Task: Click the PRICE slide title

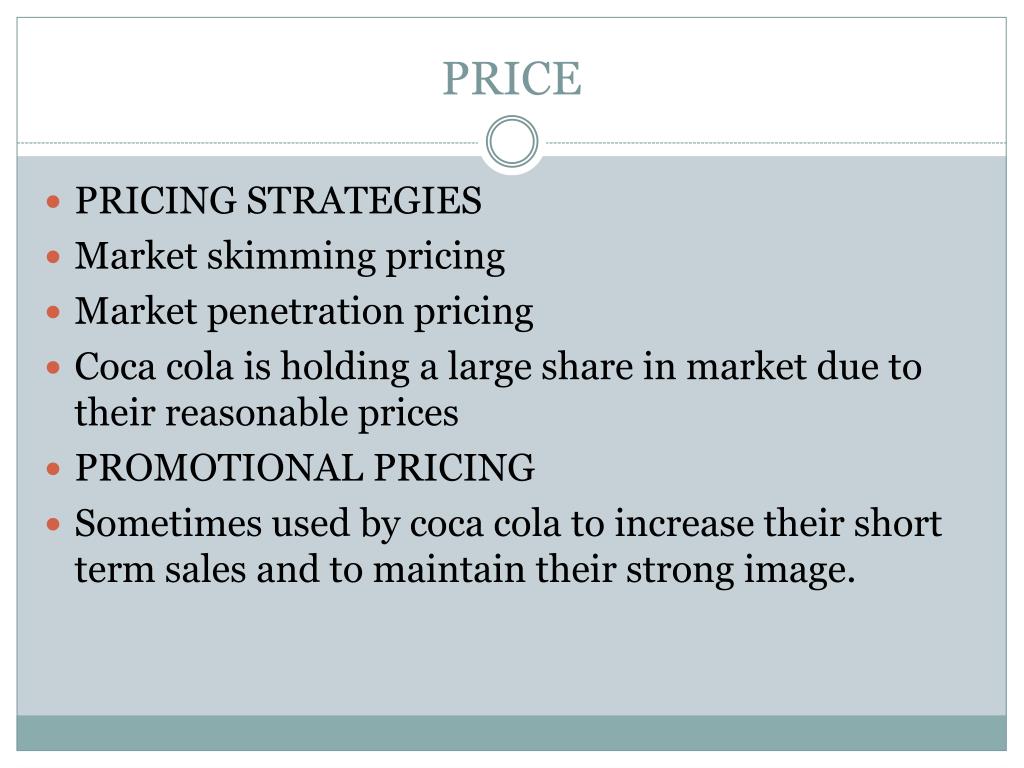Action: coord(512,79)
